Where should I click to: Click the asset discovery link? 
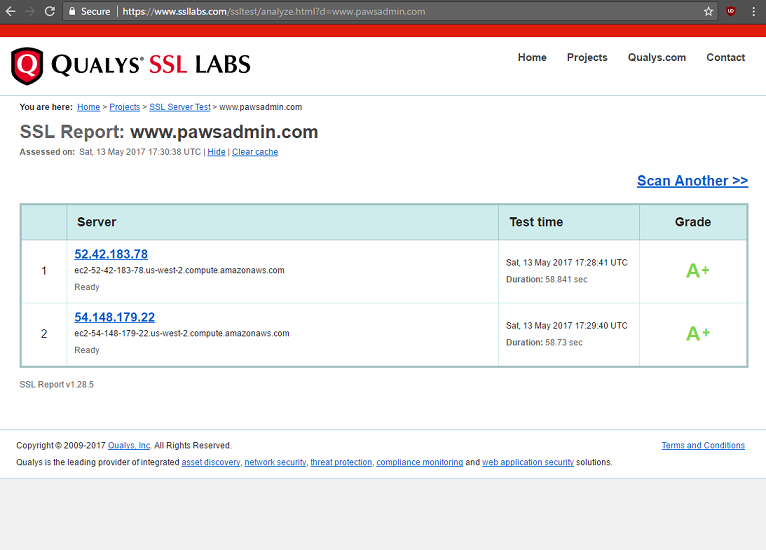tap(211, 462)
